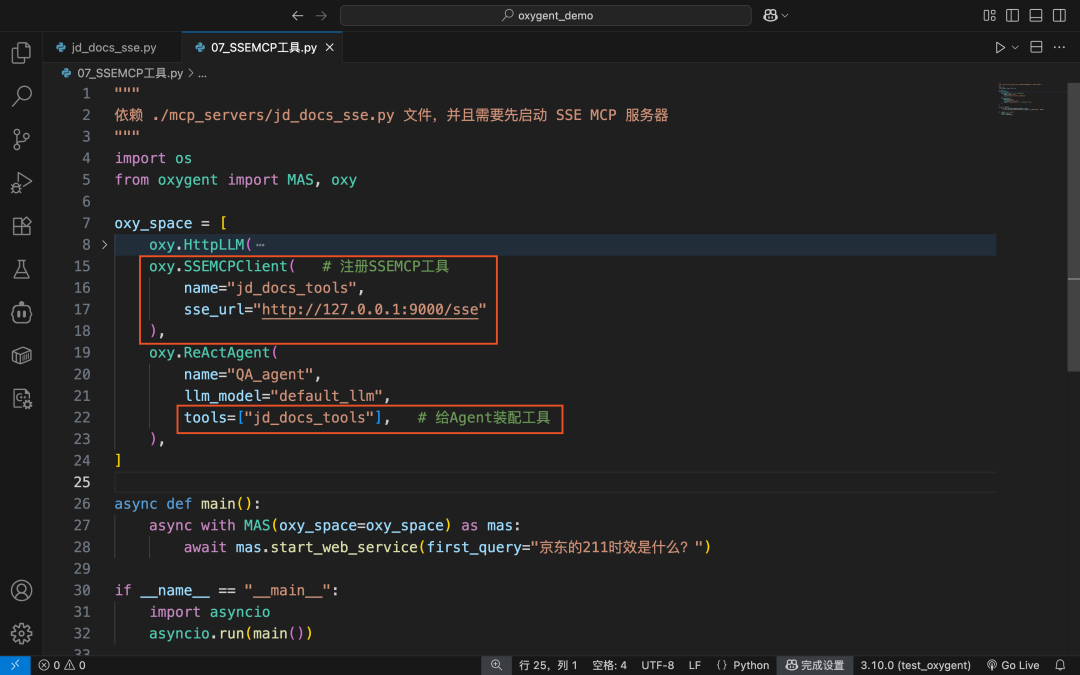The height and width of the screenshot is (675, 1080).
Task: Change indentation via 空格: 4
Action: 610,665
